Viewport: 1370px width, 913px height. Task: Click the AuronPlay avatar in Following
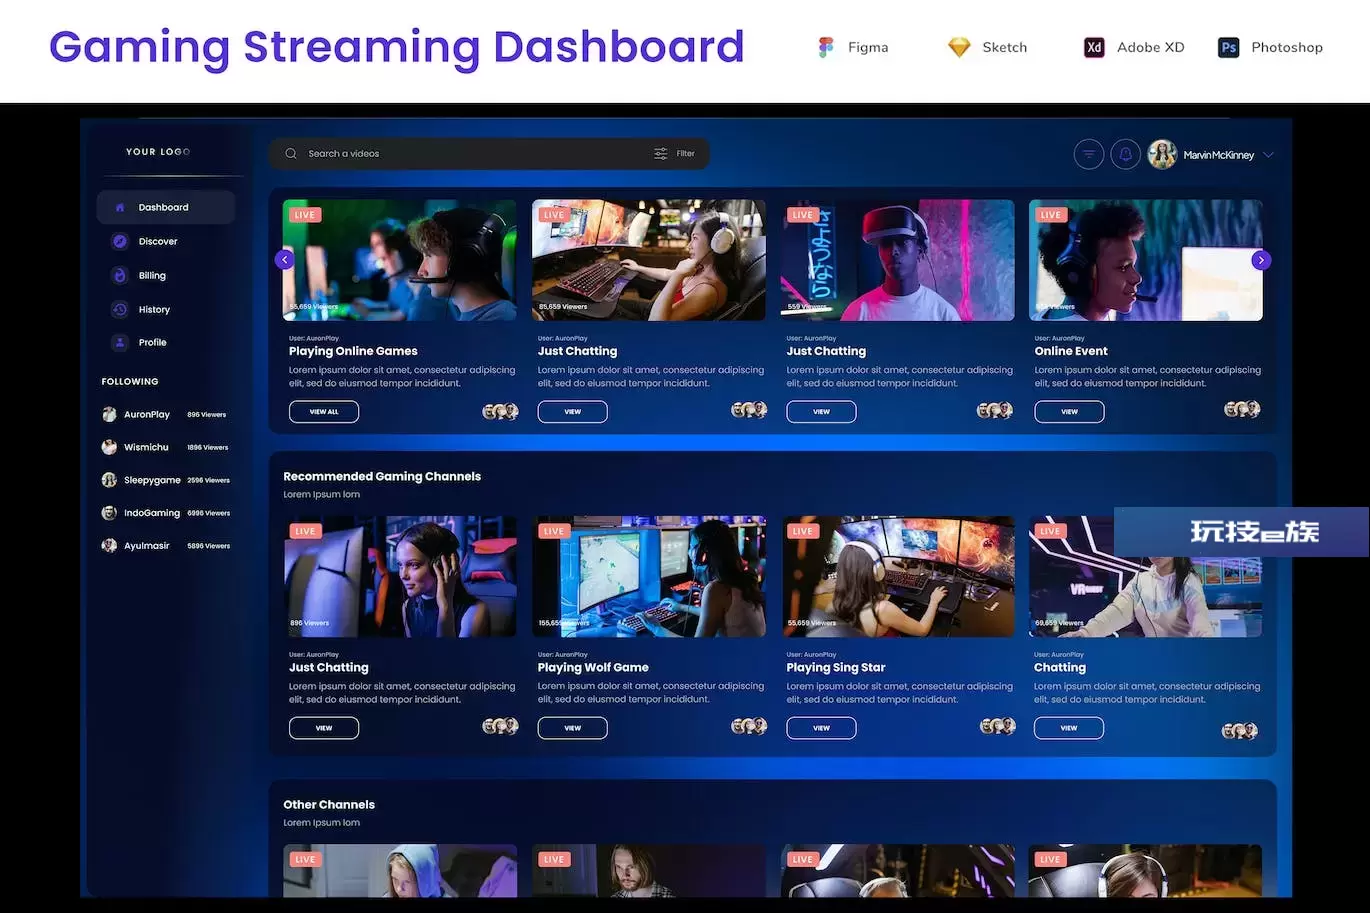[109, 414]
